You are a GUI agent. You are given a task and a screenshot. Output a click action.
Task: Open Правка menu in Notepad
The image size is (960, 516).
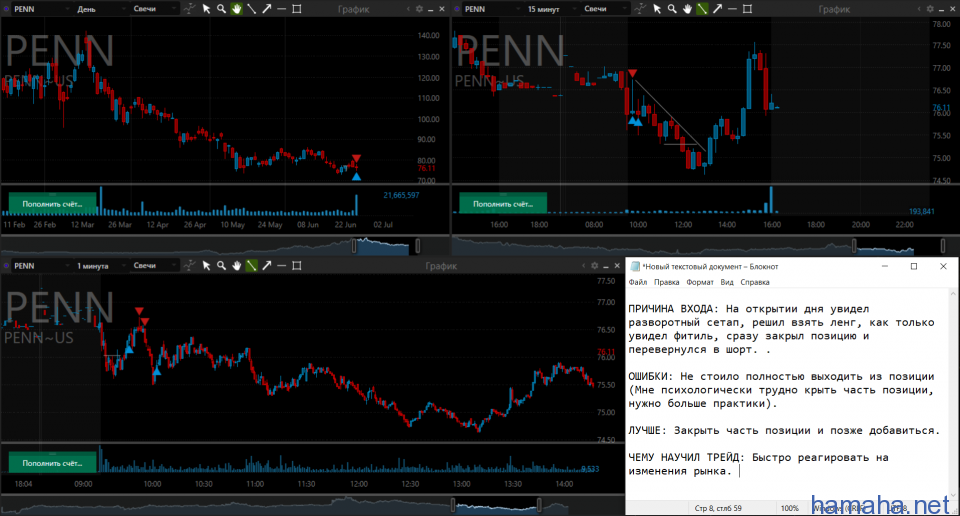tap(666, 282)
